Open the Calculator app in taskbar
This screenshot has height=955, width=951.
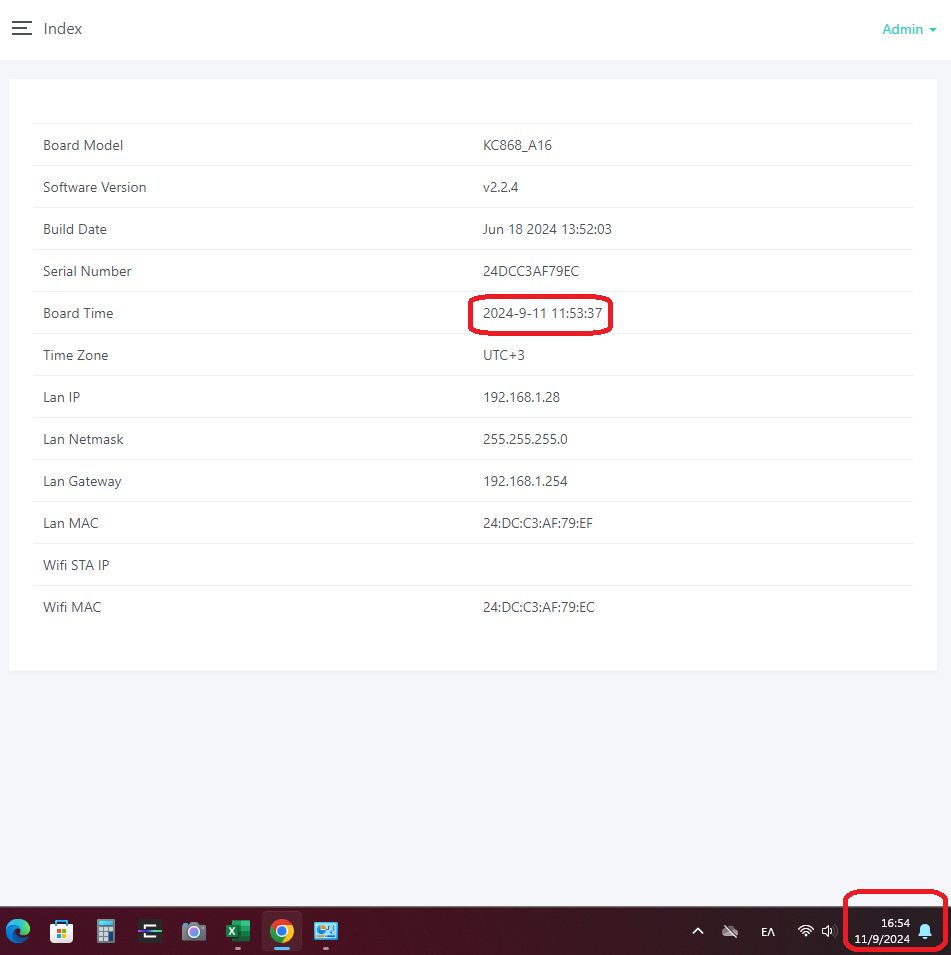[x=106, y=931]
